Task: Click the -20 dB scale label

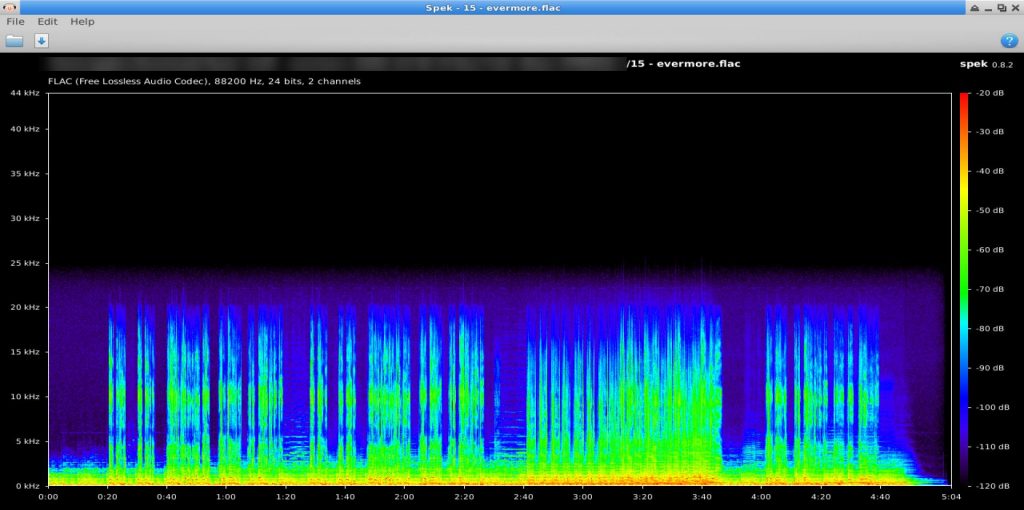Action: click(x=989, y=93)
